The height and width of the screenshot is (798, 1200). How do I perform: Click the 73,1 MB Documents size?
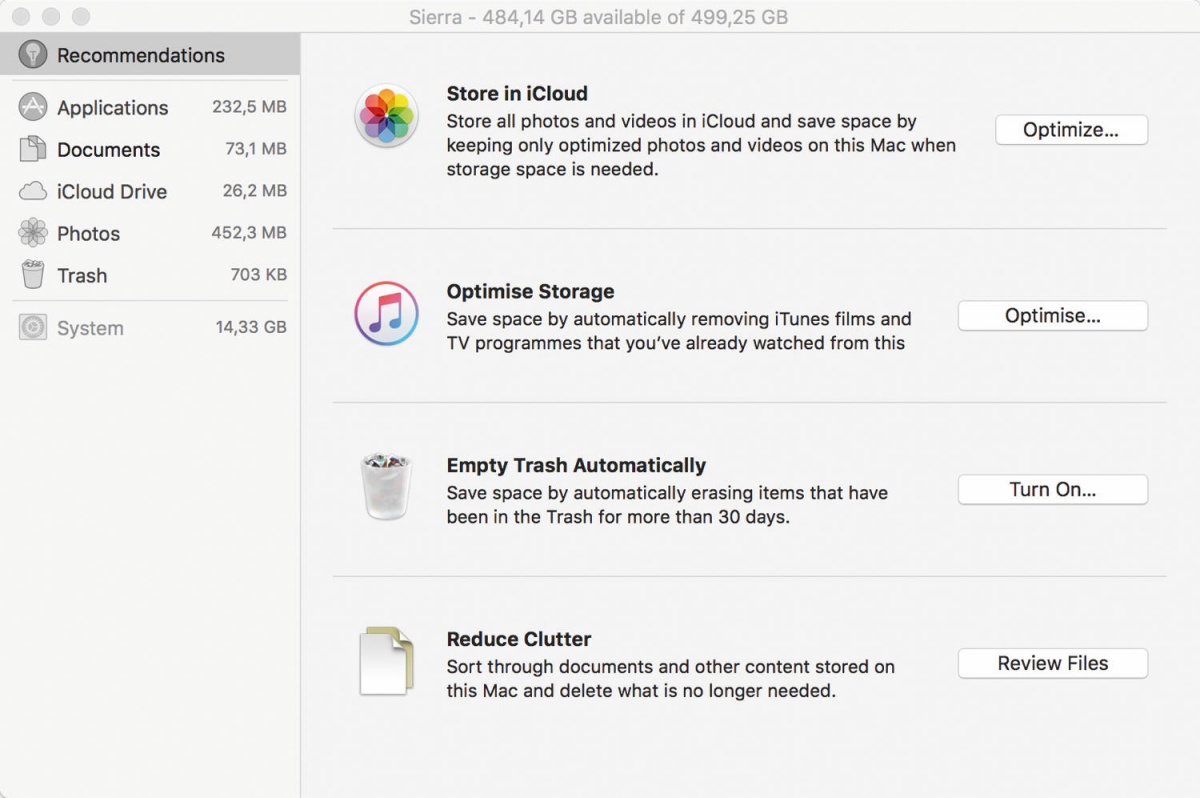pos(256,149)
